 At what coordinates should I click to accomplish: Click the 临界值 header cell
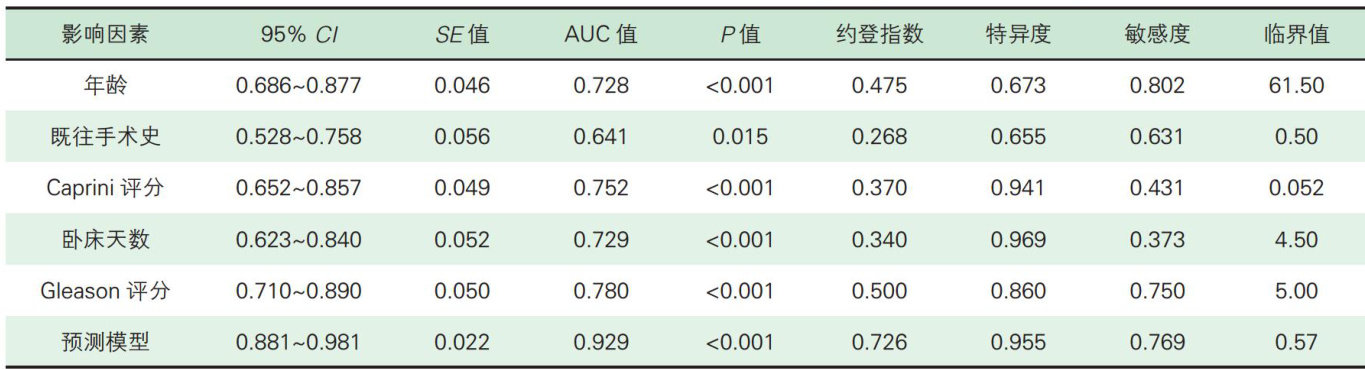[1296, 35]
